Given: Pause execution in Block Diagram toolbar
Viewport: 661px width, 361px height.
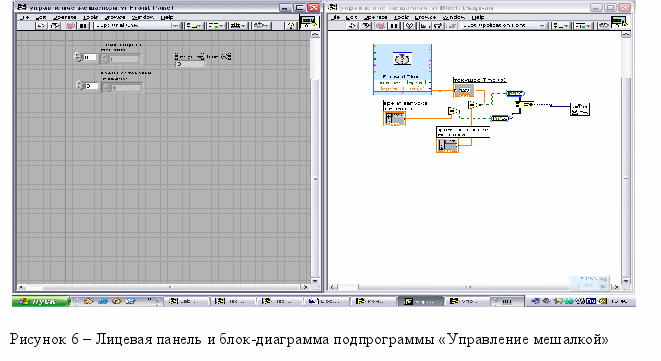Looking at the screenshot, I should [394, 26].
